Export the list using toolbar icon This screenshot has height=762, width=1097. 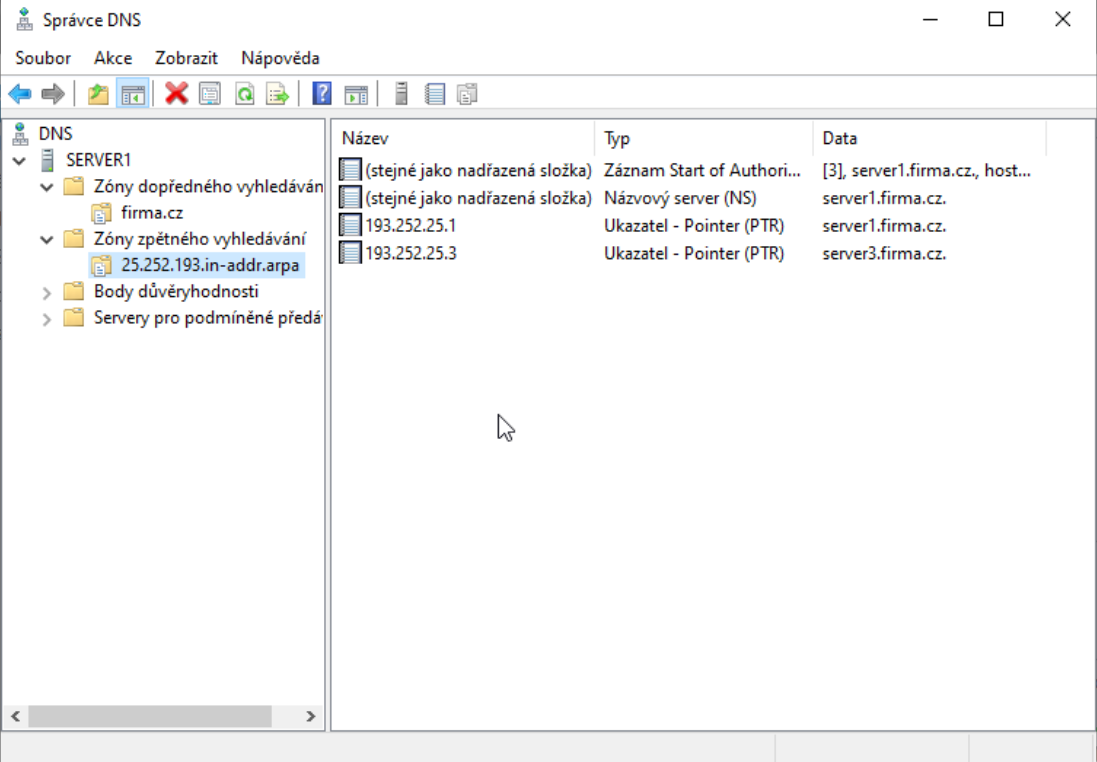pyautogui.click(x=278, y=94)
